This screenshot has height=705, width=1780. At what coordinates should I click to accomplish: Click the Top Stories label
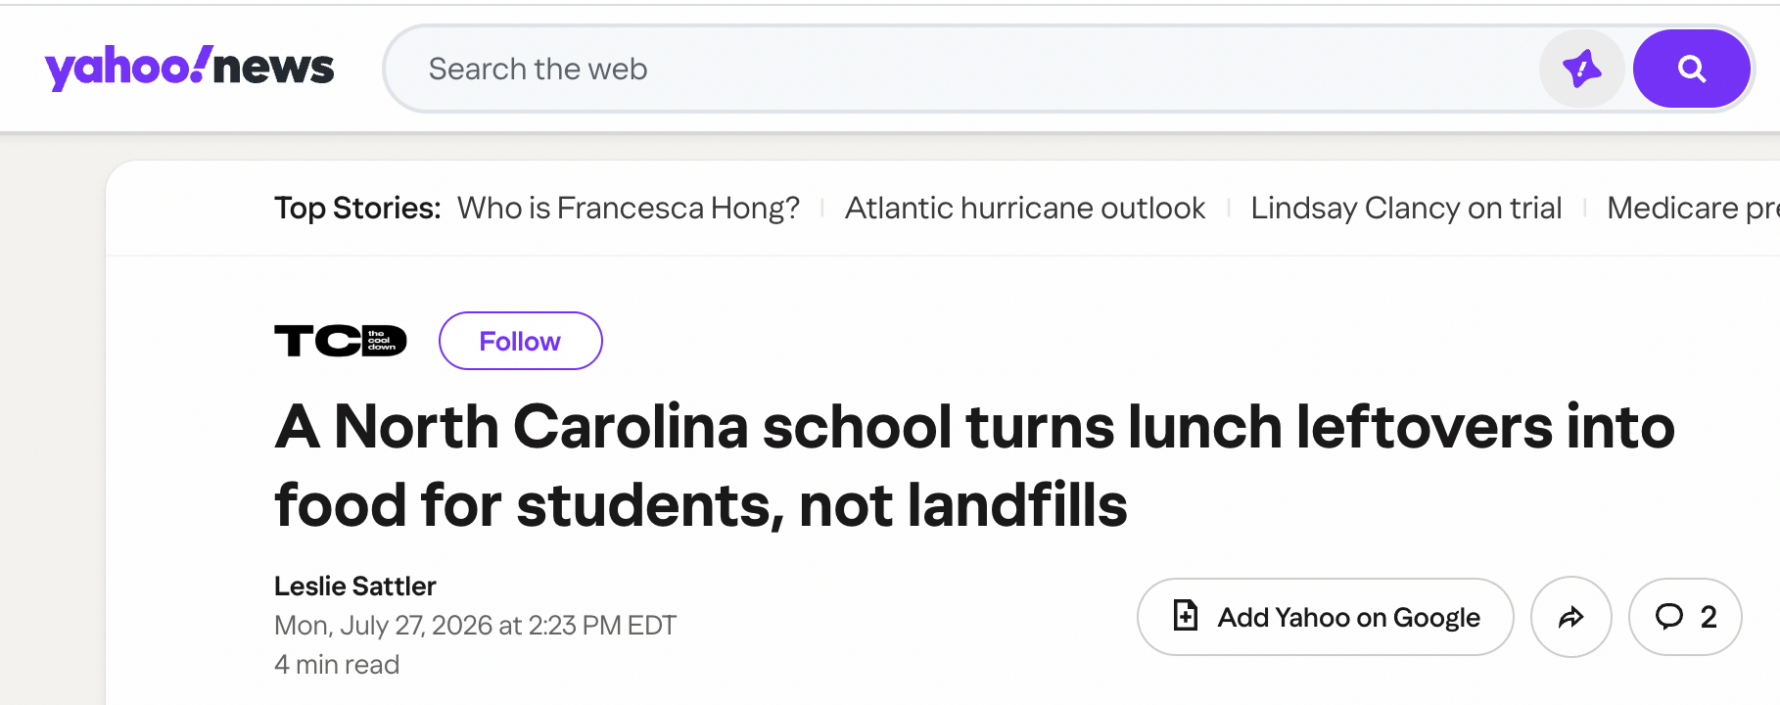click(x=357, y=208)
